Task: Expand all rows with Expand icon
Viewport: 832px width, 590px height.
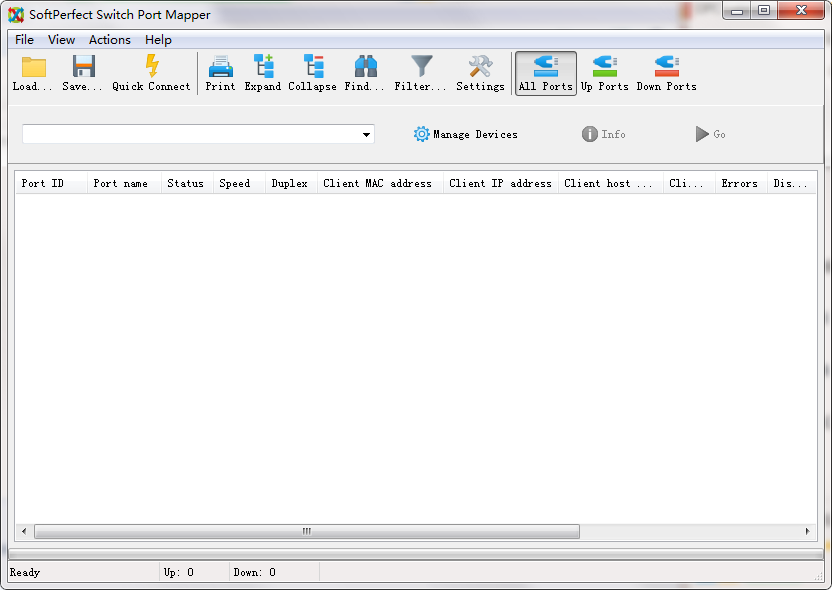Action: 263,66
